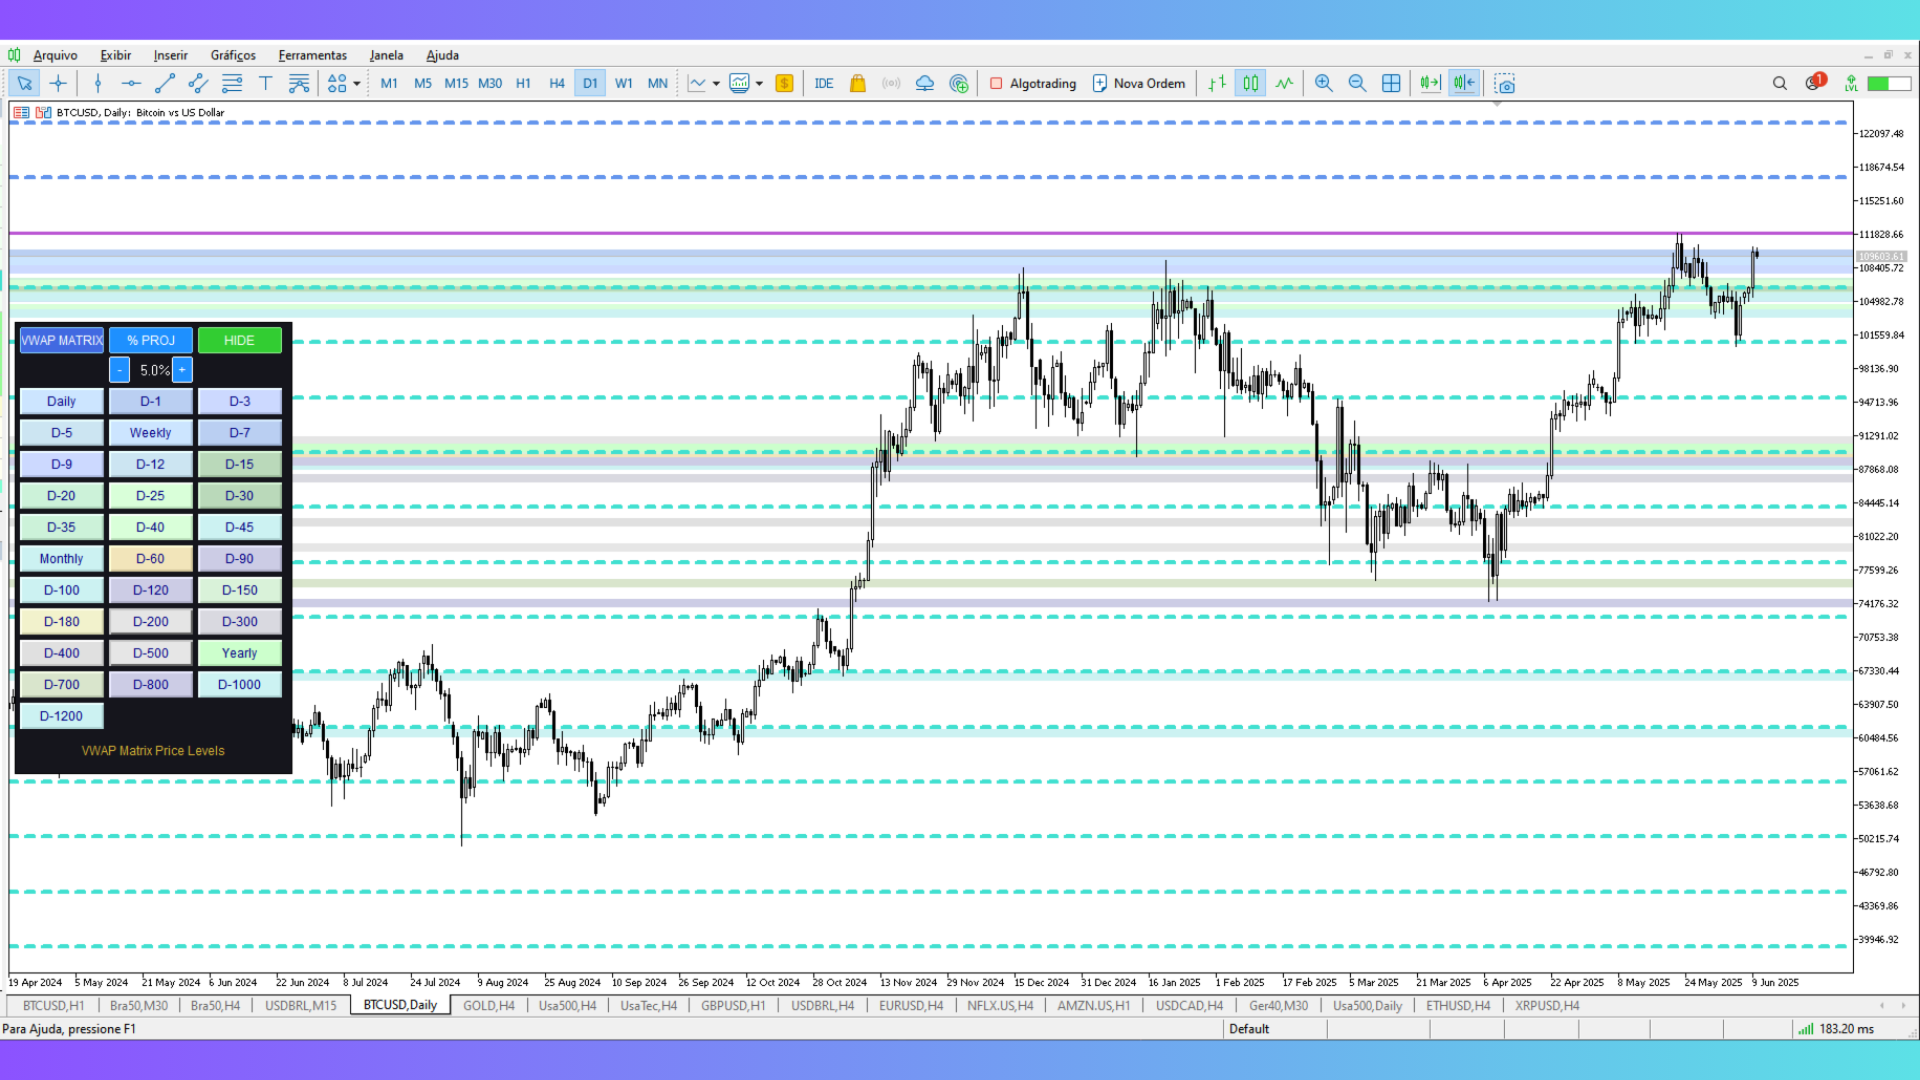Zoom in on the chart

[1323, 84]
